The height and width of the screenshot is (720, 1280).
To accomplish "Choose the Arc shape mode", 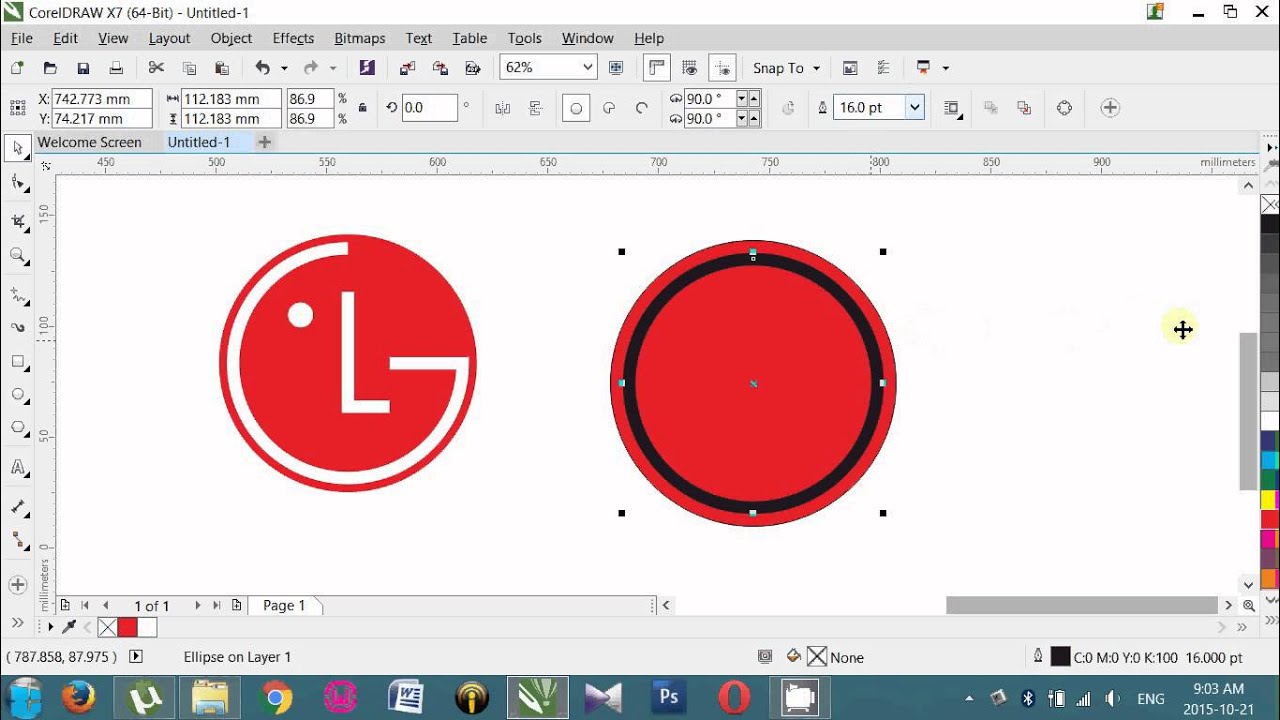I will point(642,108).
